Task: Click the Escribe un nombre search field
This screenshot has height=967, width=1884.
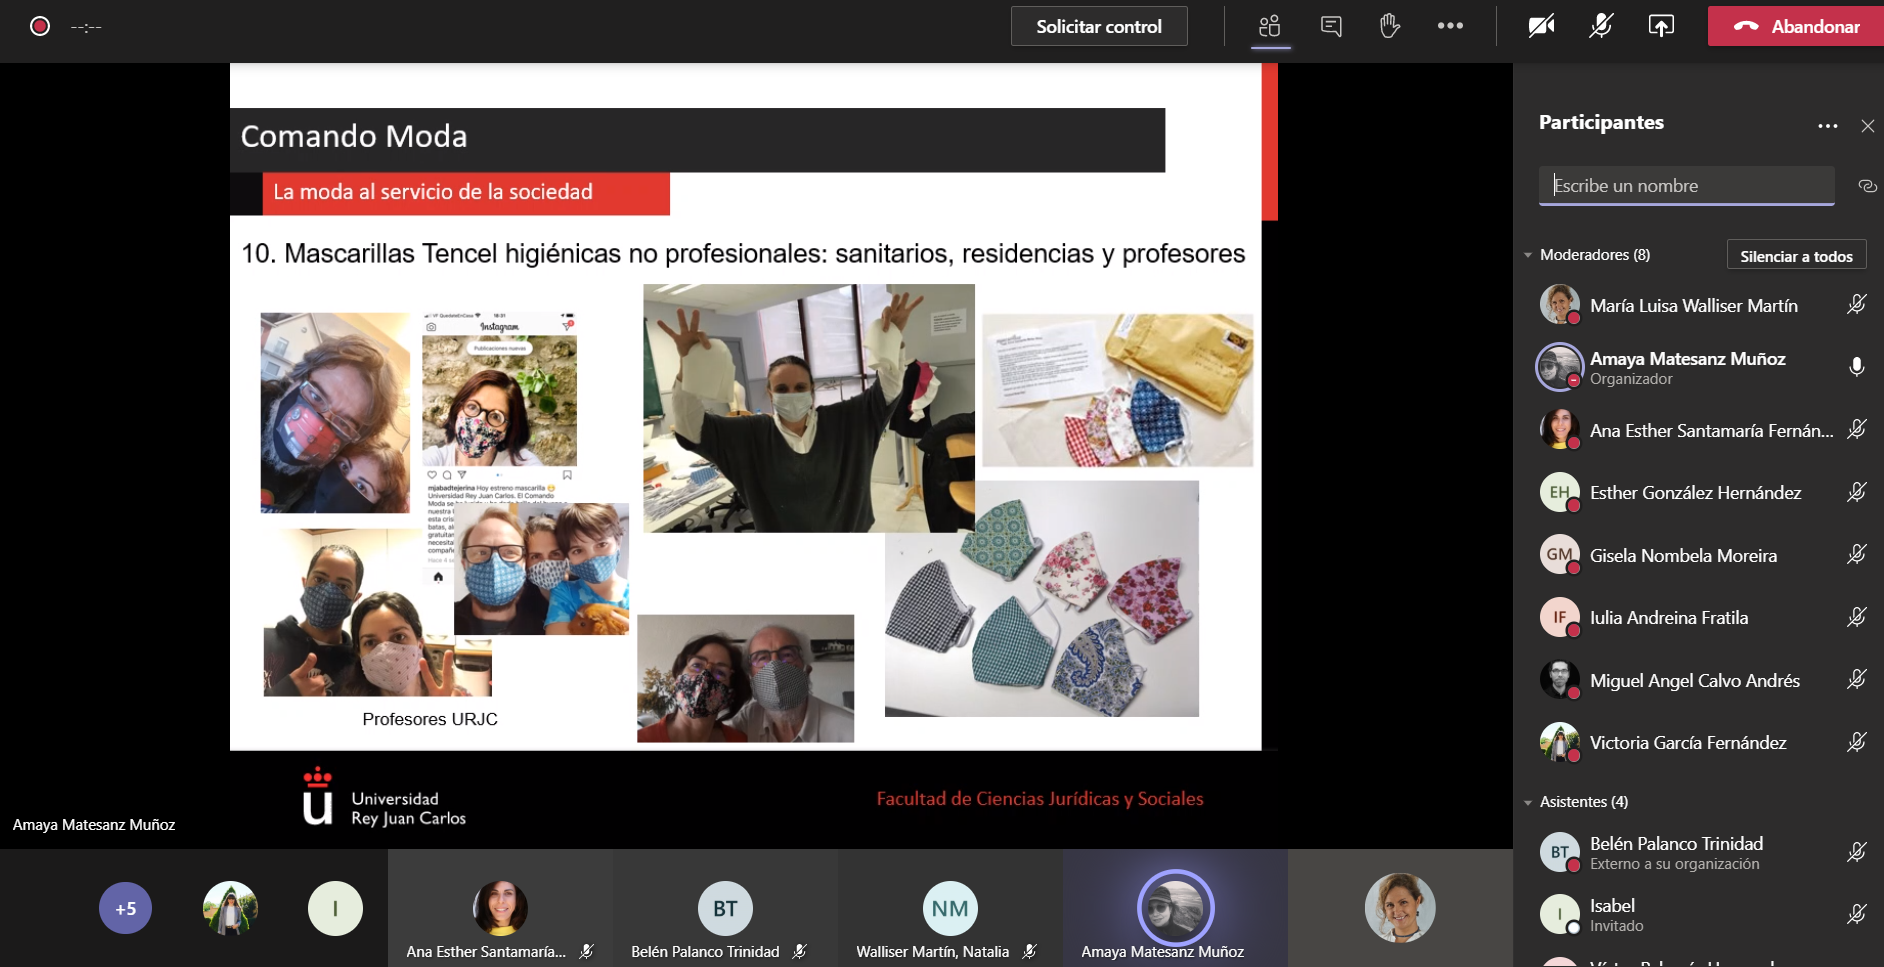Action: click(x=1686, y=186)
